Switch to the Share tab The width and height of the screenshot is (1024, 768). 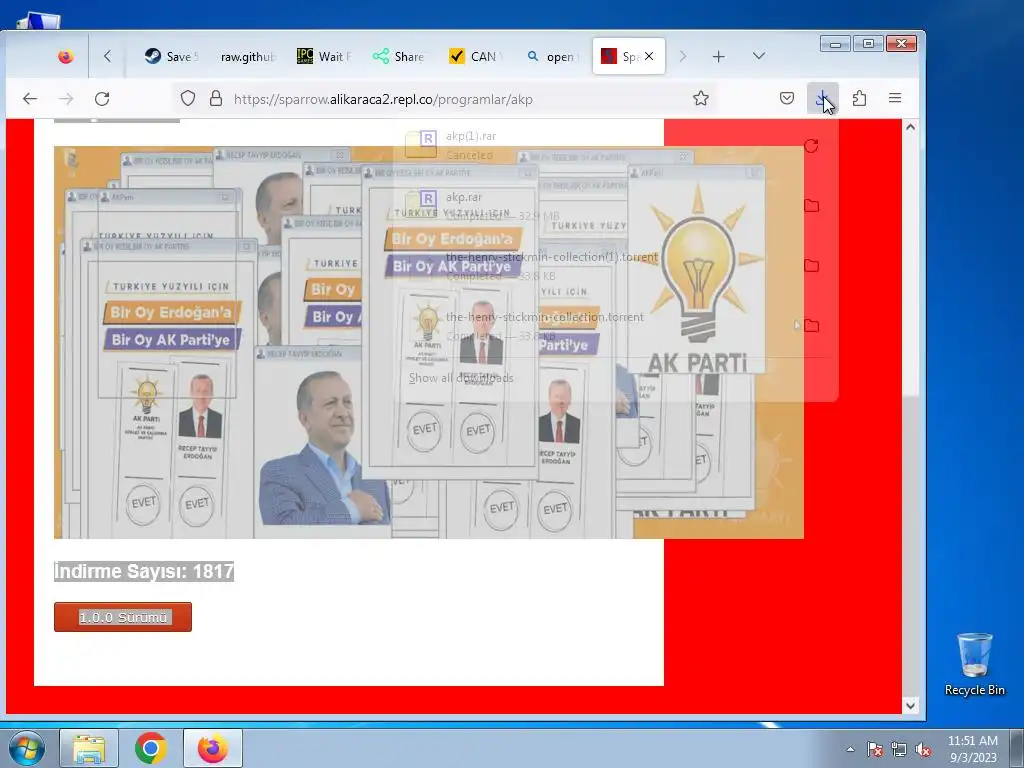(398, 57)
